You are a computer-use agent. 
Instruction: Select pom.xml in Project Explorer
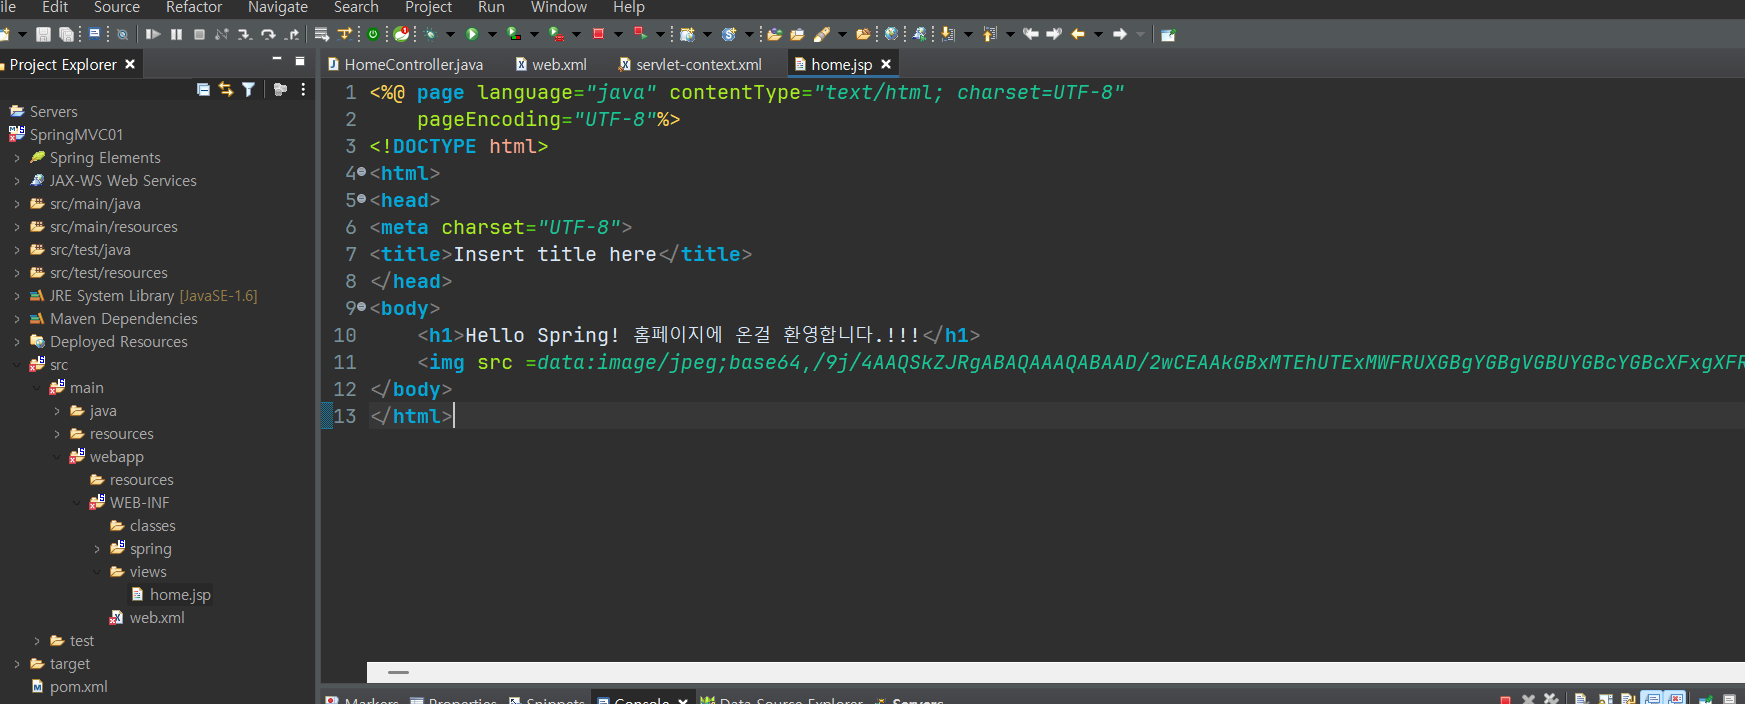coord(69,687)
